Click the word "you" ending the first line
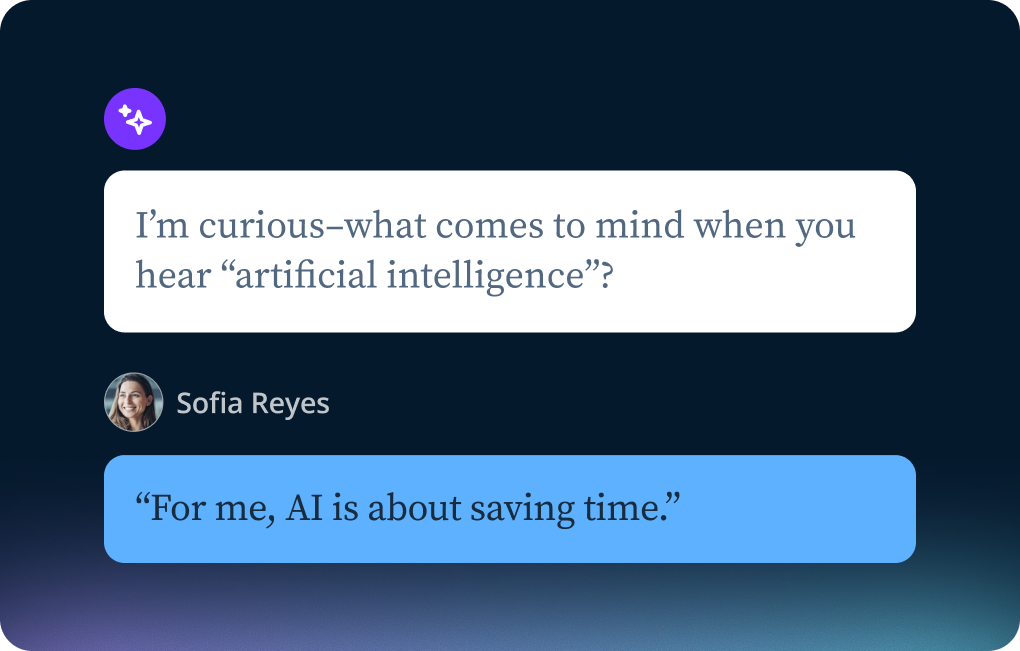 [x=825, y=228]
